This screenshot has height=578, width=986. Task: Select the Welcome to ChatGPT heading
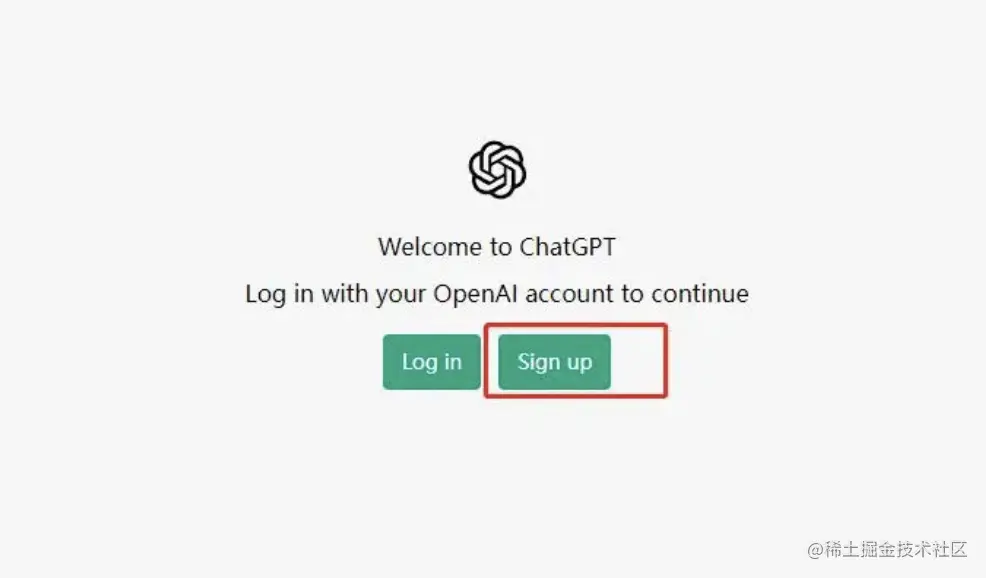point(497,247)
